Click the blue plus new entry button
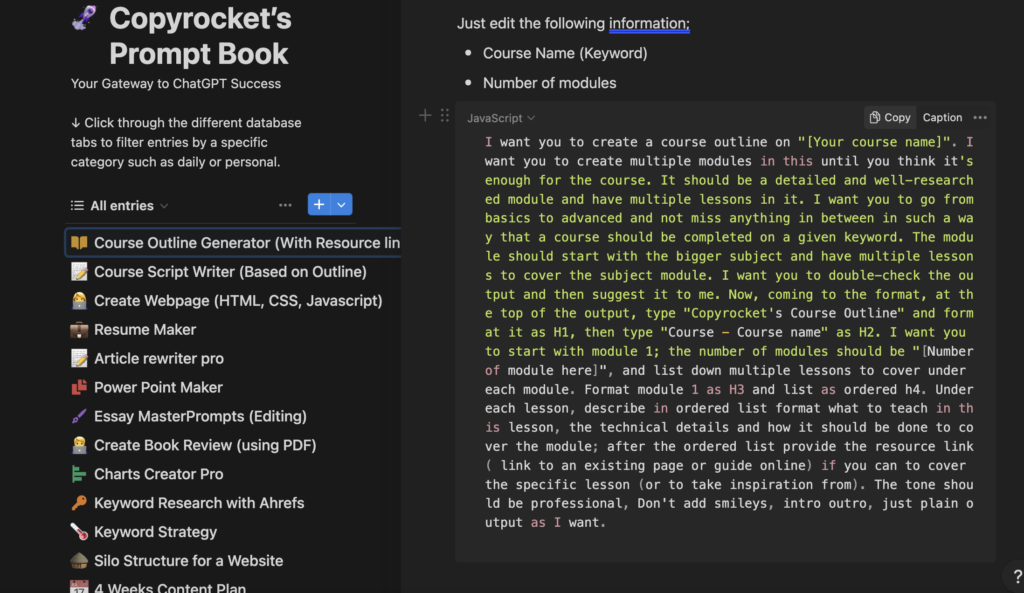Image resolution: width=1024 pixels, height=593 pixels. point(319,205)
